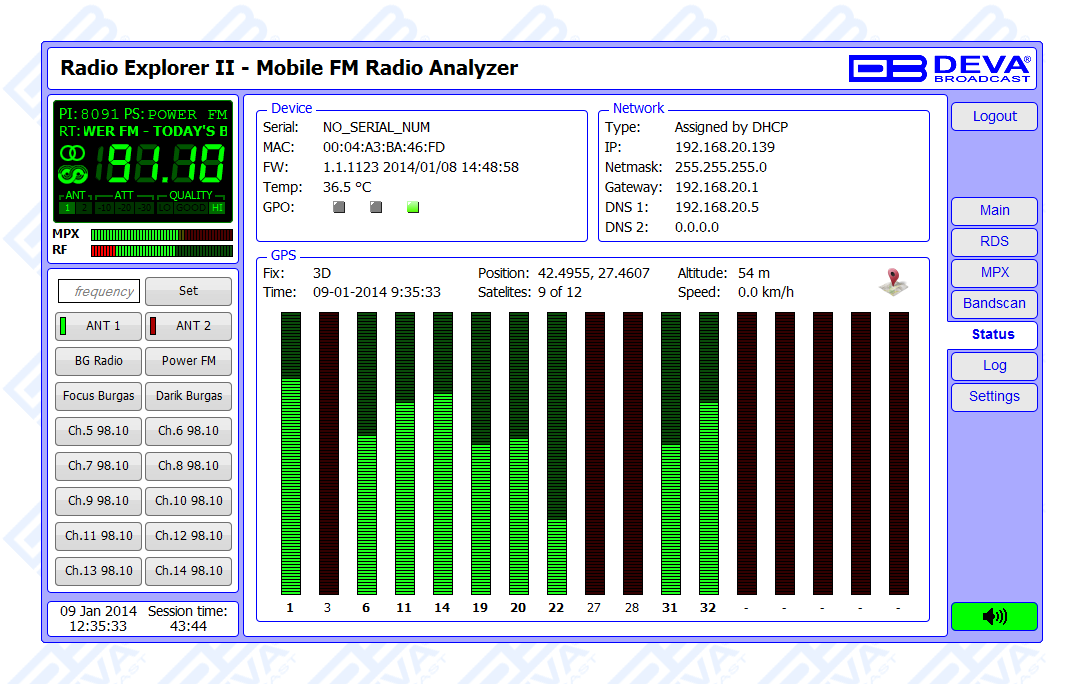Screen dimensions: 1084x684
Task: Click the DEVA Broadcast logo
Action: 939,68
